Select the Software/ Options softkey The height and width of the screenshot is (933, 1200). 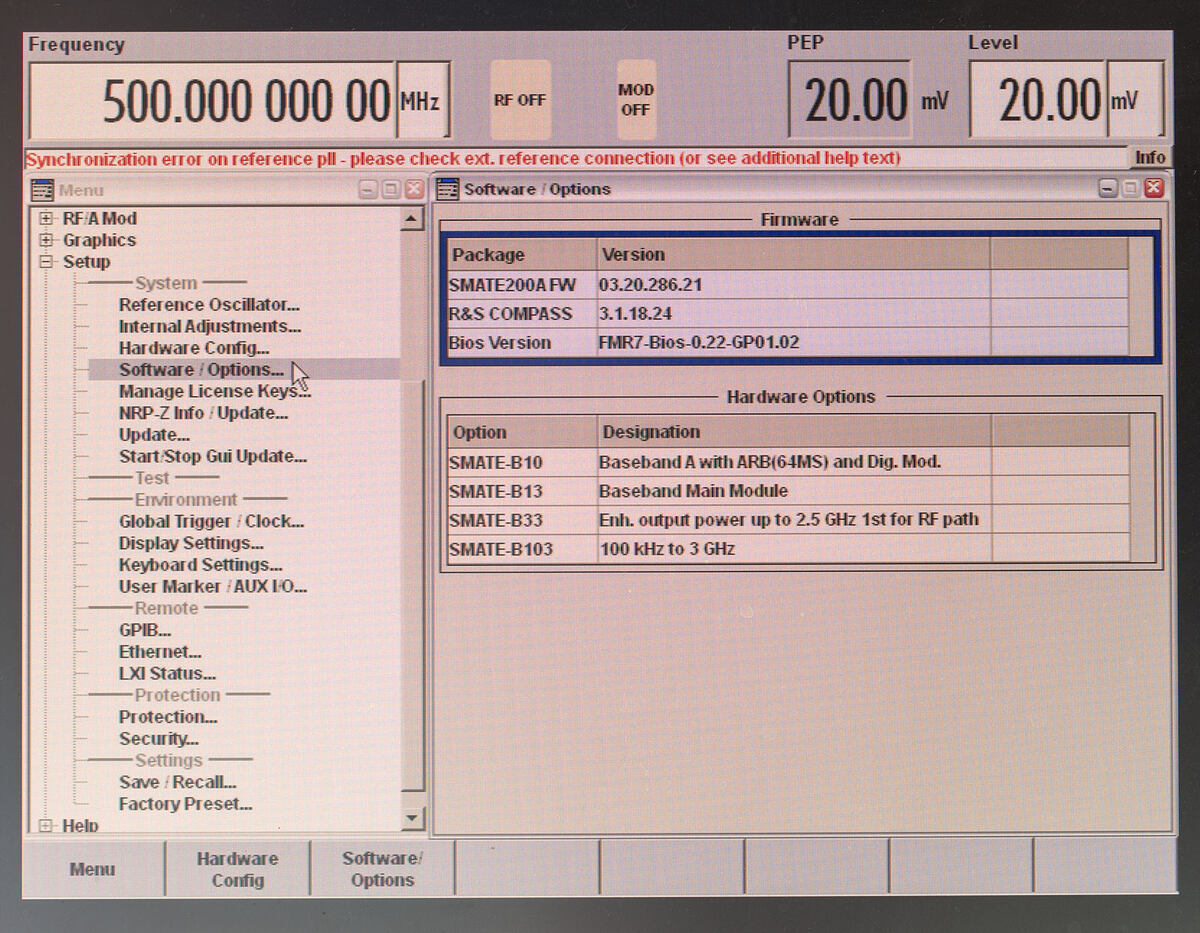tap(382, 869)
